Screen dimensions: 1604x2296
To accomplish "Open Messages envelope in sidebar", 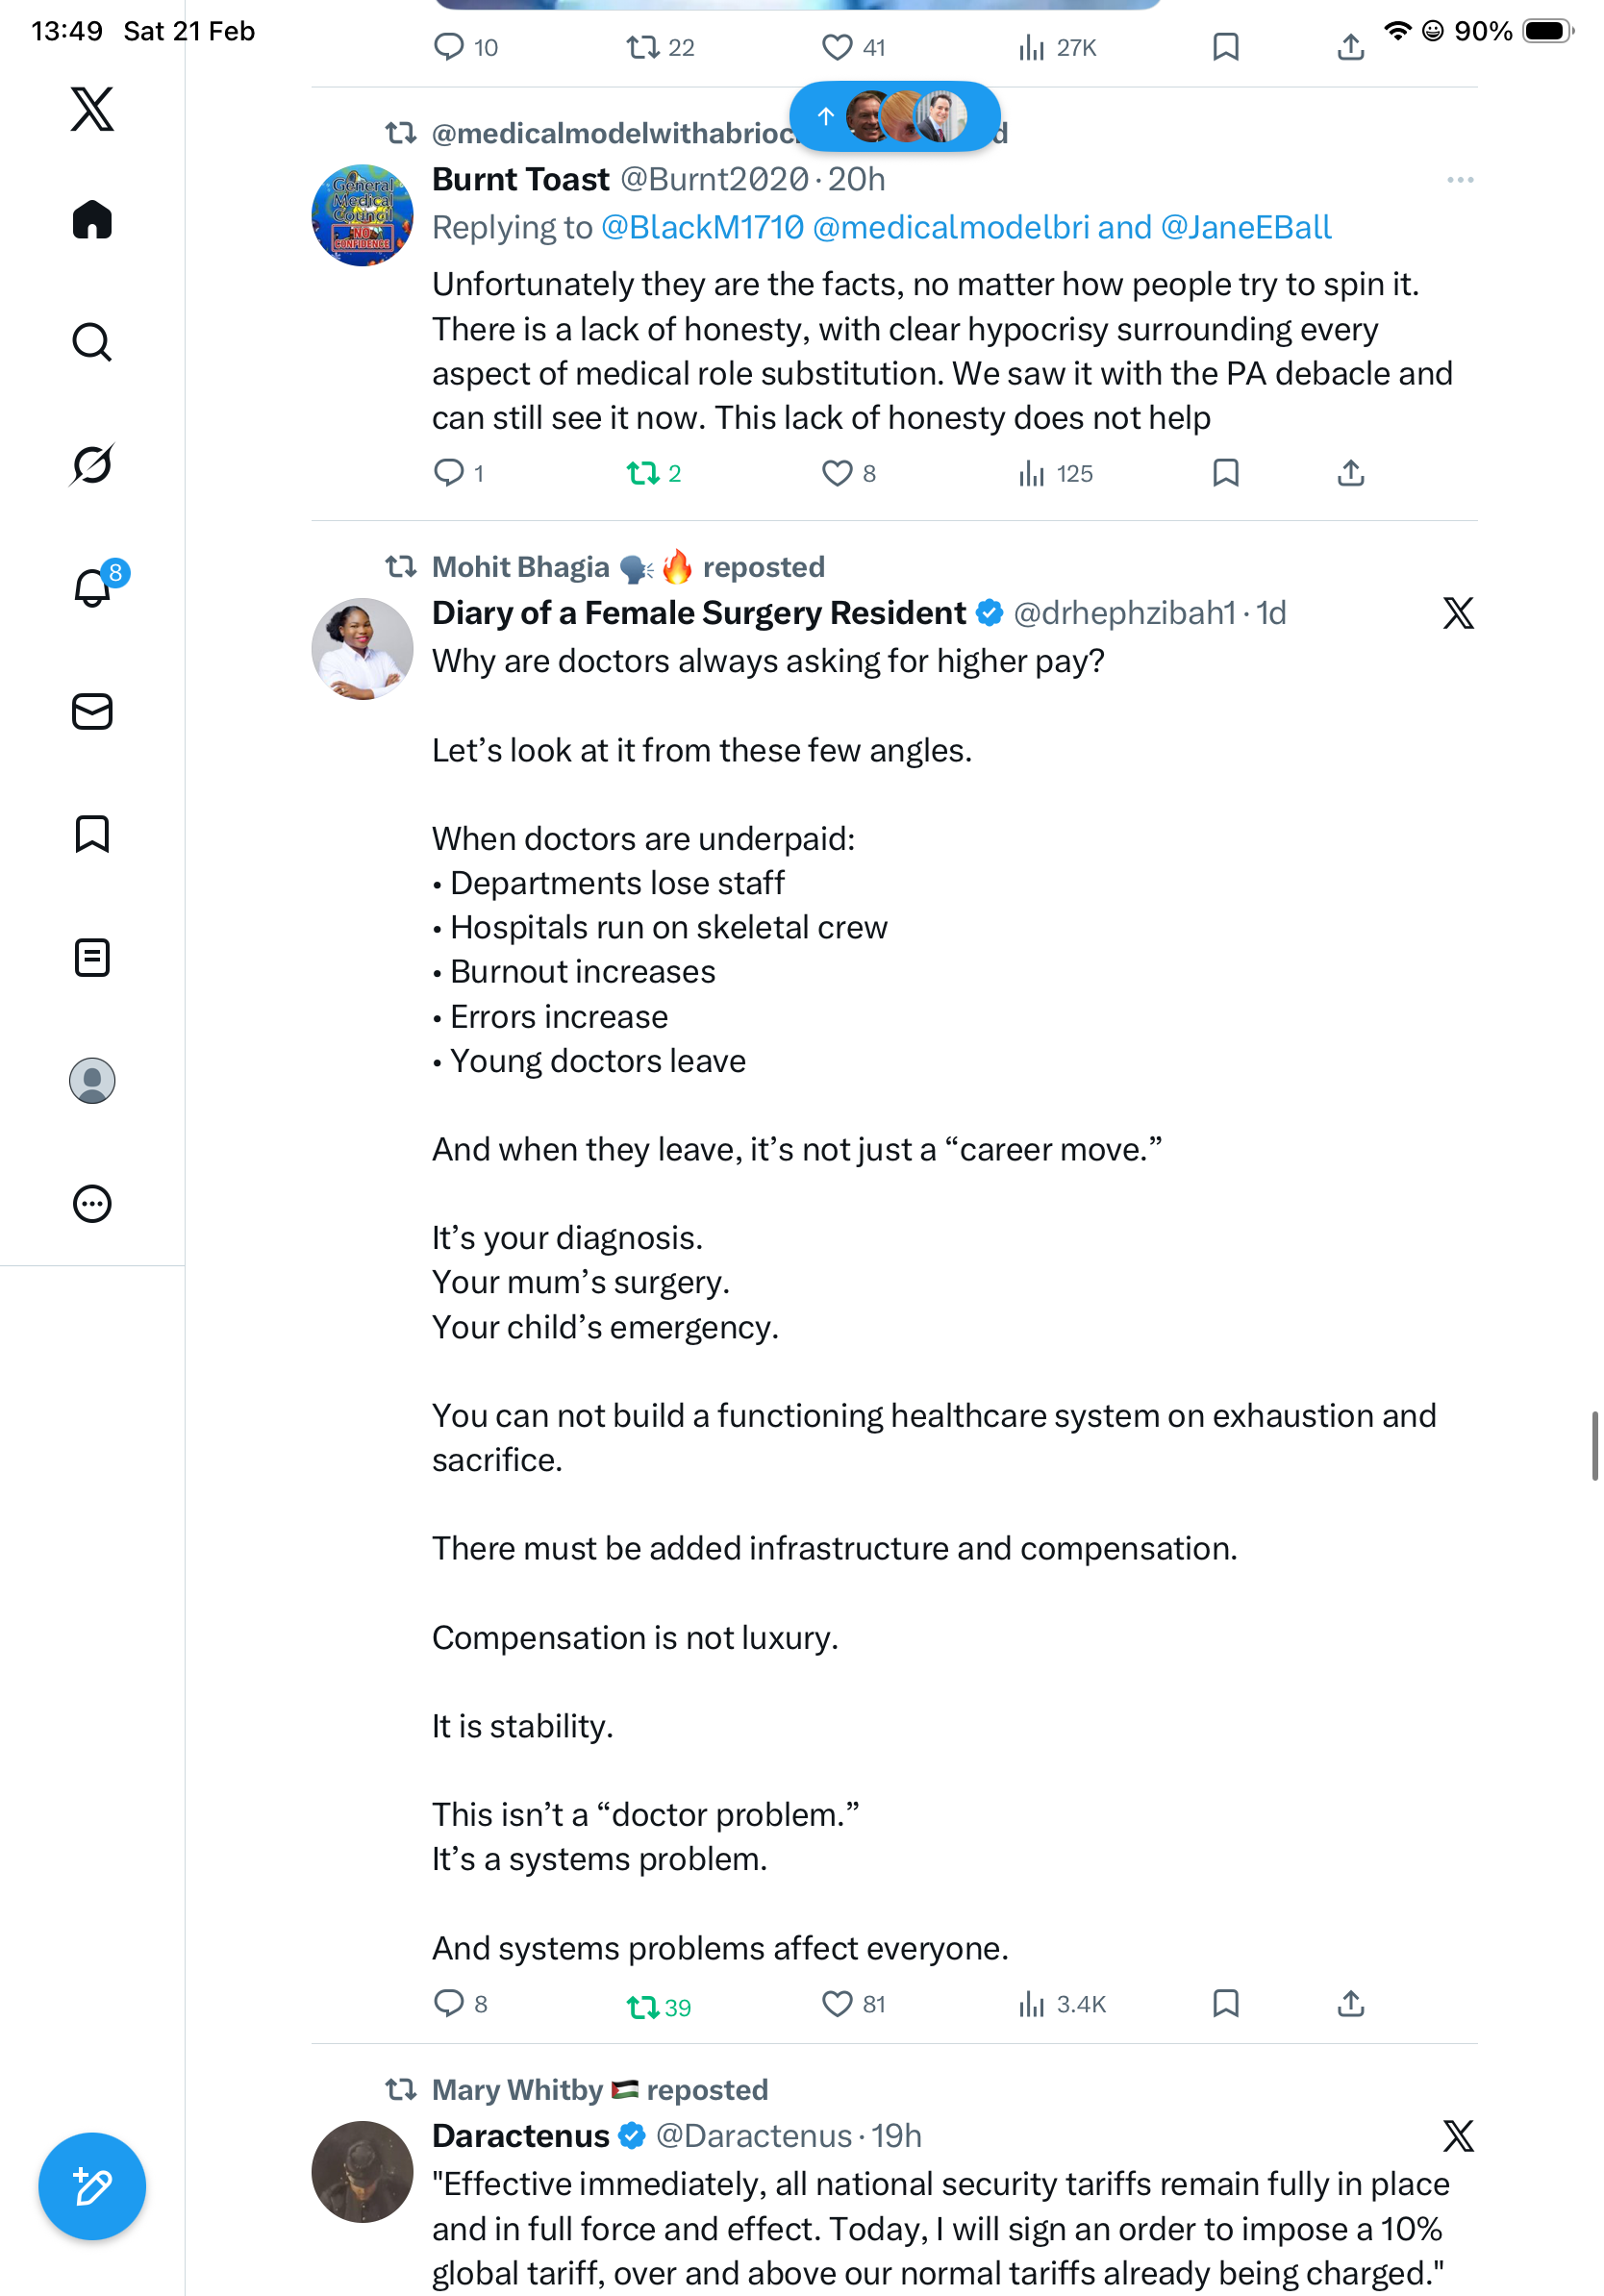I will coord(92,712).
